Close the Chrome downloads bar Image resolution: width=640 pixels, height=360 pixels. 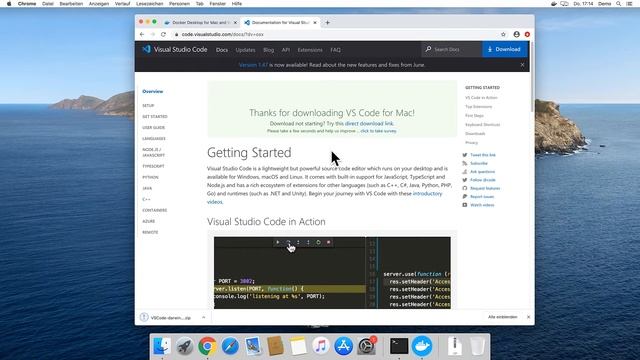(x=529, y=317)
